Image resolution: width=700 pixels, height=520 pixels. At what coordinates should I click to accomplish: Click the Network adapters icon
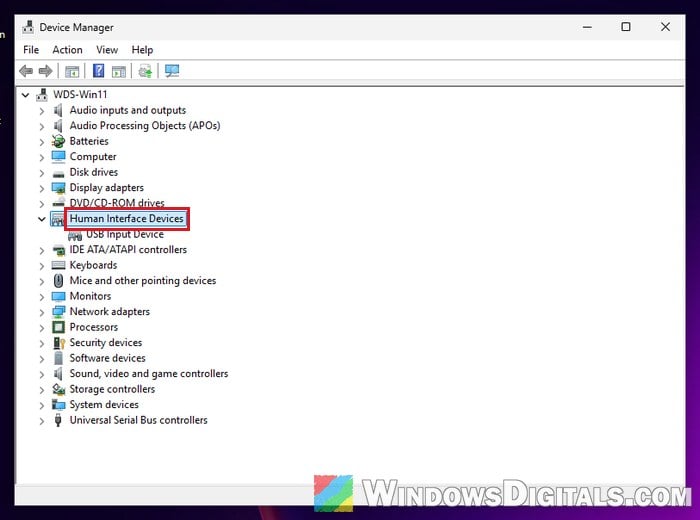point(58,312)
